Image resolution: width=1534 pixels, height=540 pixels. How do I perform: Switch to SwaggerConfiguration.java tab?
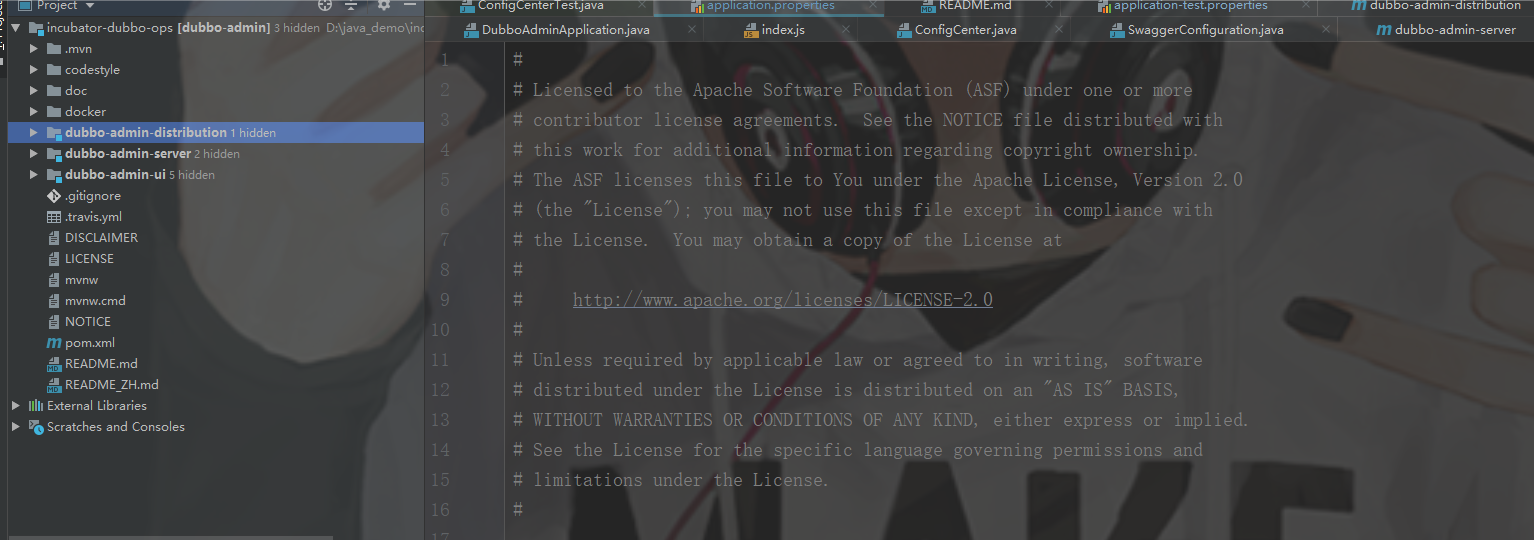[1205, 29]
